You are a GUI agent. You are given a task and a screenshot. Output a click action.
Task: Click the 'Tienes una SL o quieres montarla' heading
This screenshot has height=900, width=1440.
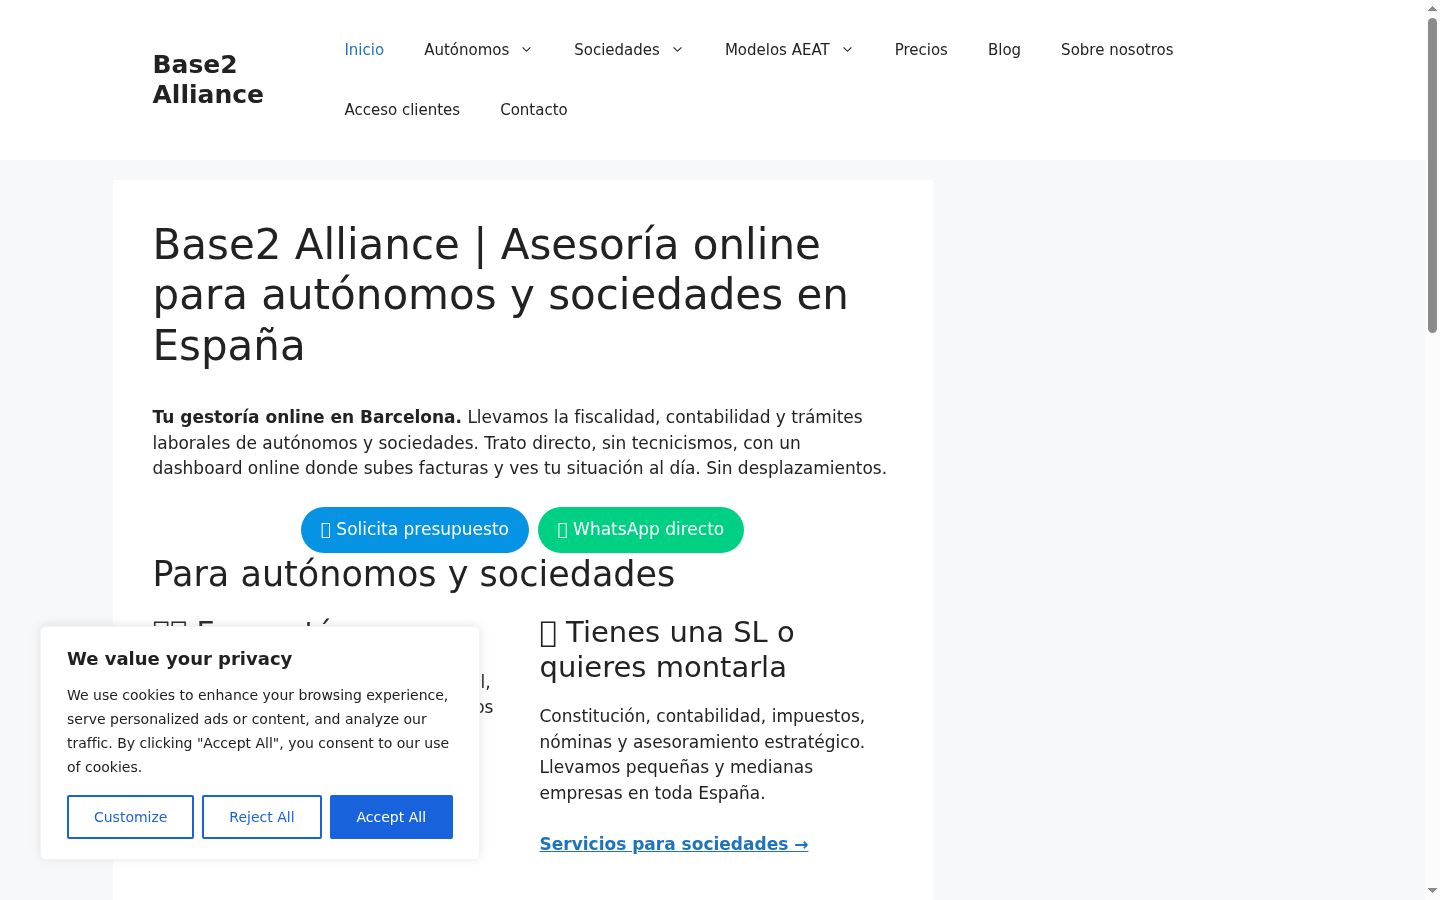coord(667,649)
